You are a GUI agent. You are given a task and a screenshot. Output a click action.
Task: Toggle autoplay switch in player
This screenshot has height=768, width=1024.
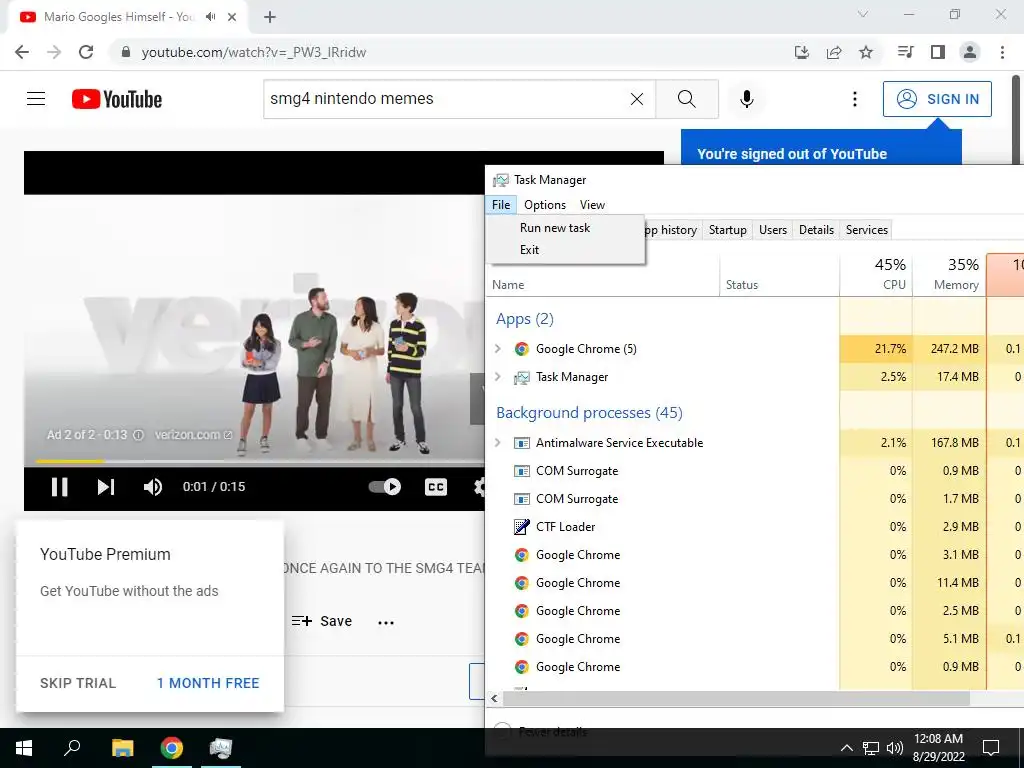pos(385,487)
